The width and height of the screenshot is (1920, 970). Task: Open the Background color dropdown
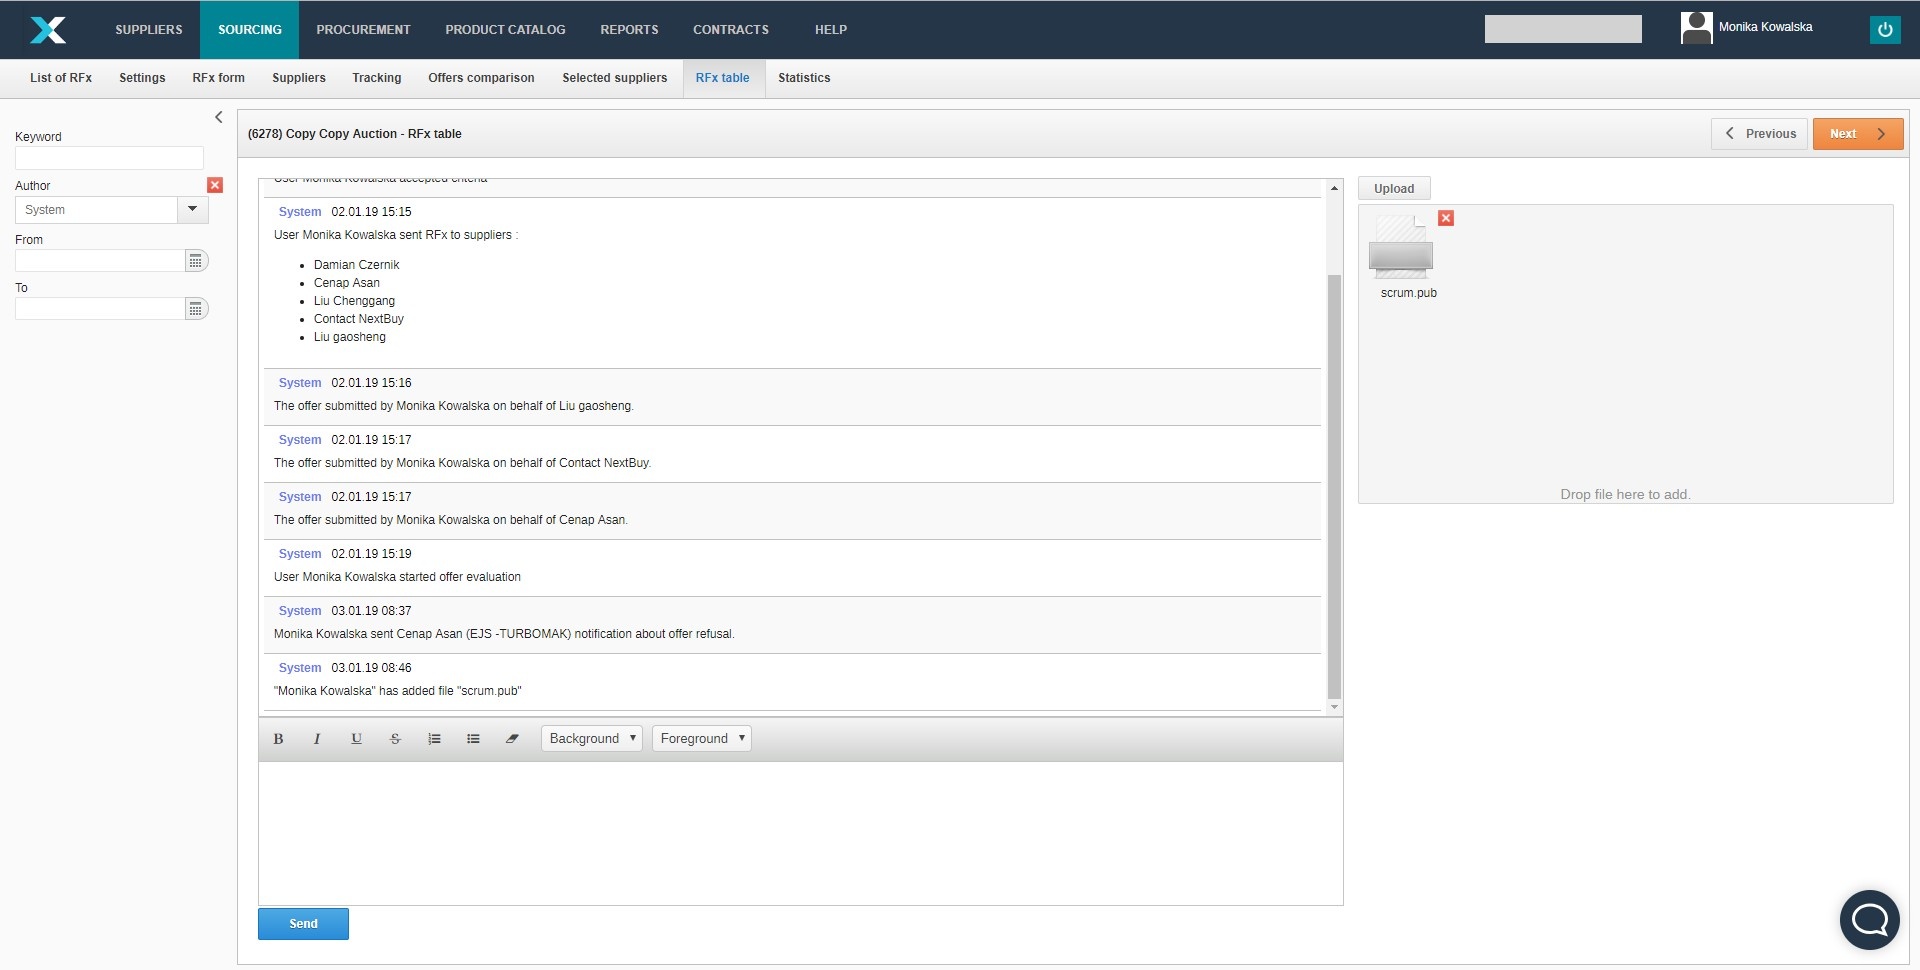(x=592, y=739)
